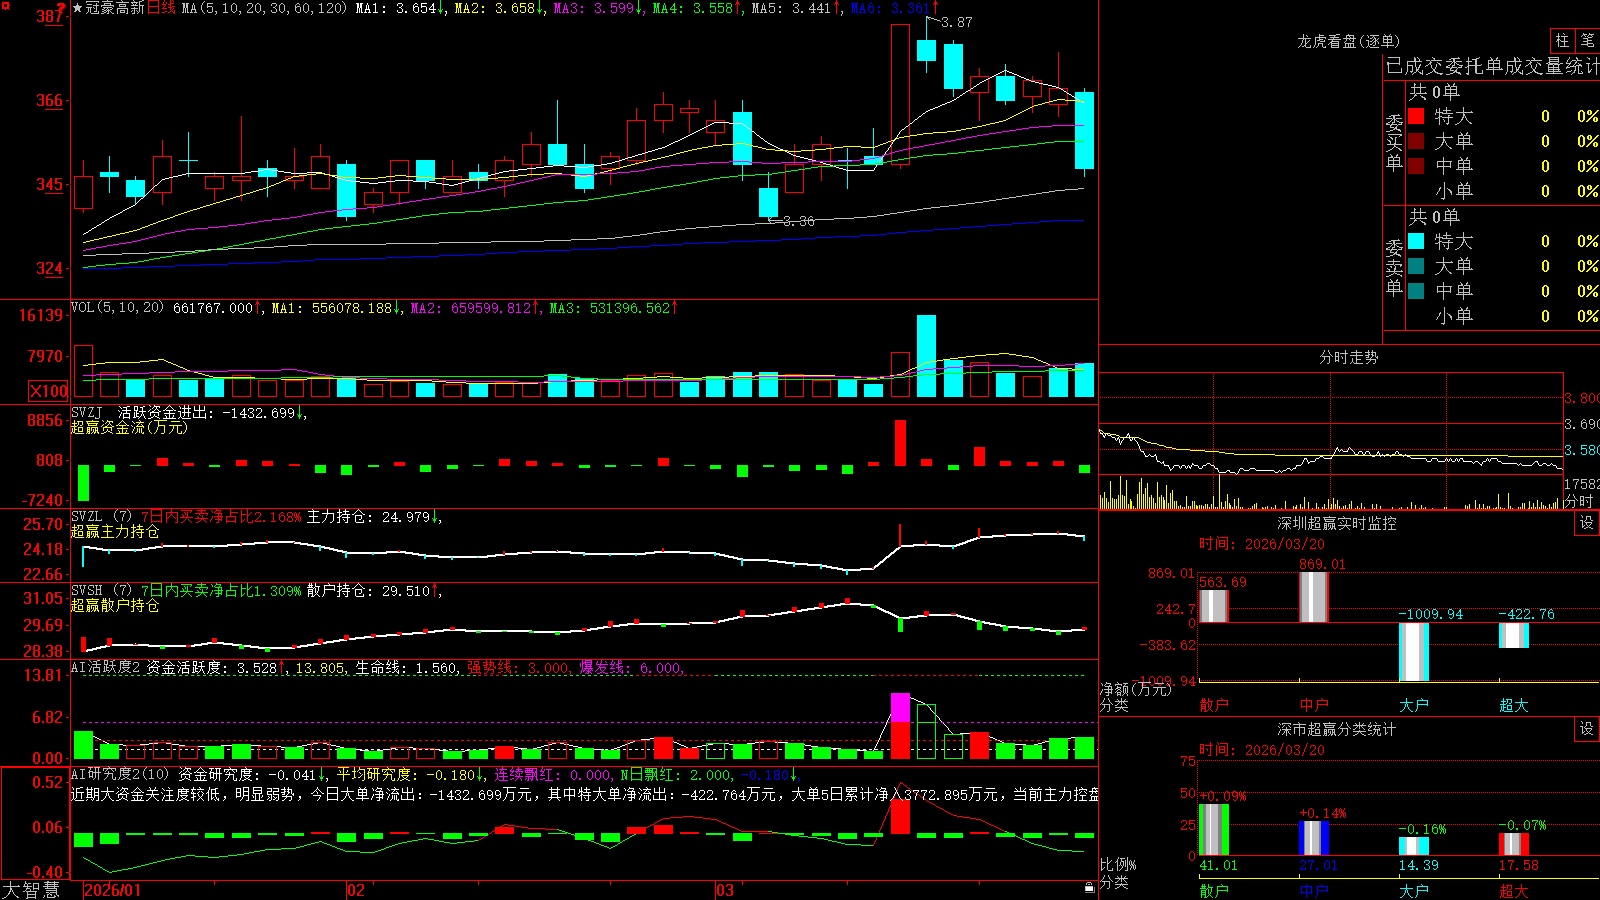Click the tallest cyan volume bar
1600x900 pixels.
point(927,356)
